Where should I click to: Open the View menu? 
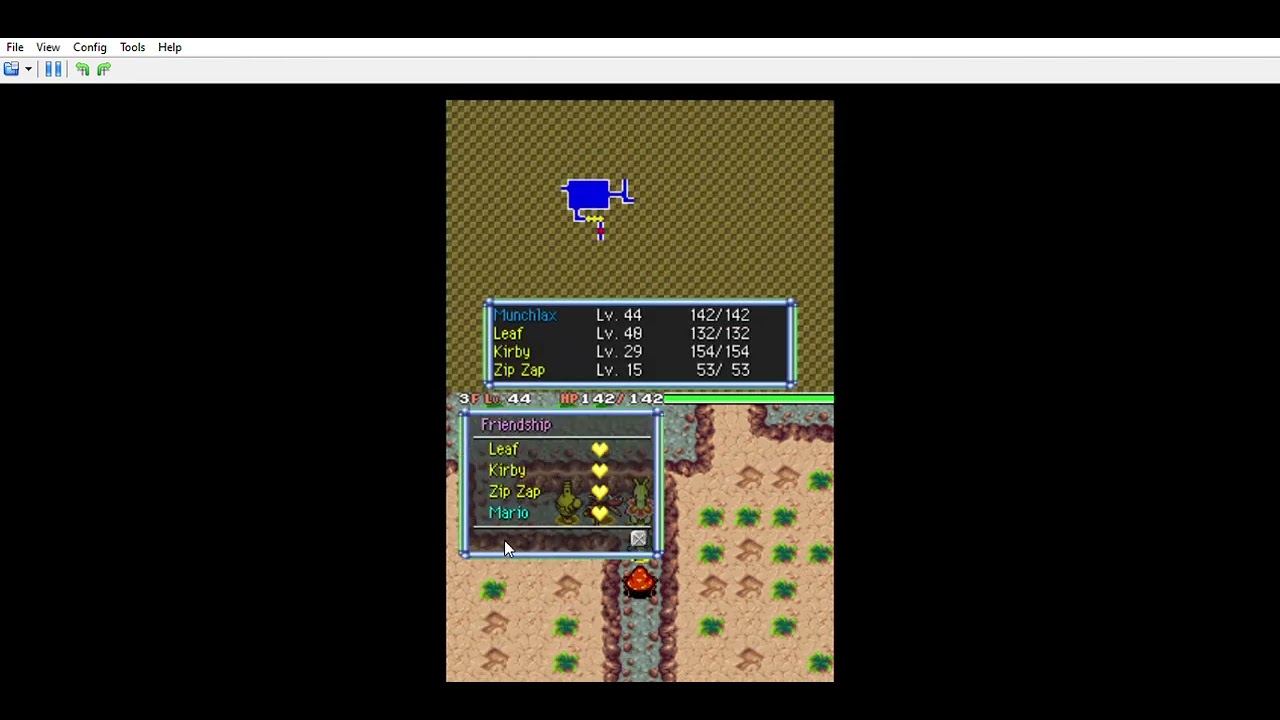[x=48, y=47]
